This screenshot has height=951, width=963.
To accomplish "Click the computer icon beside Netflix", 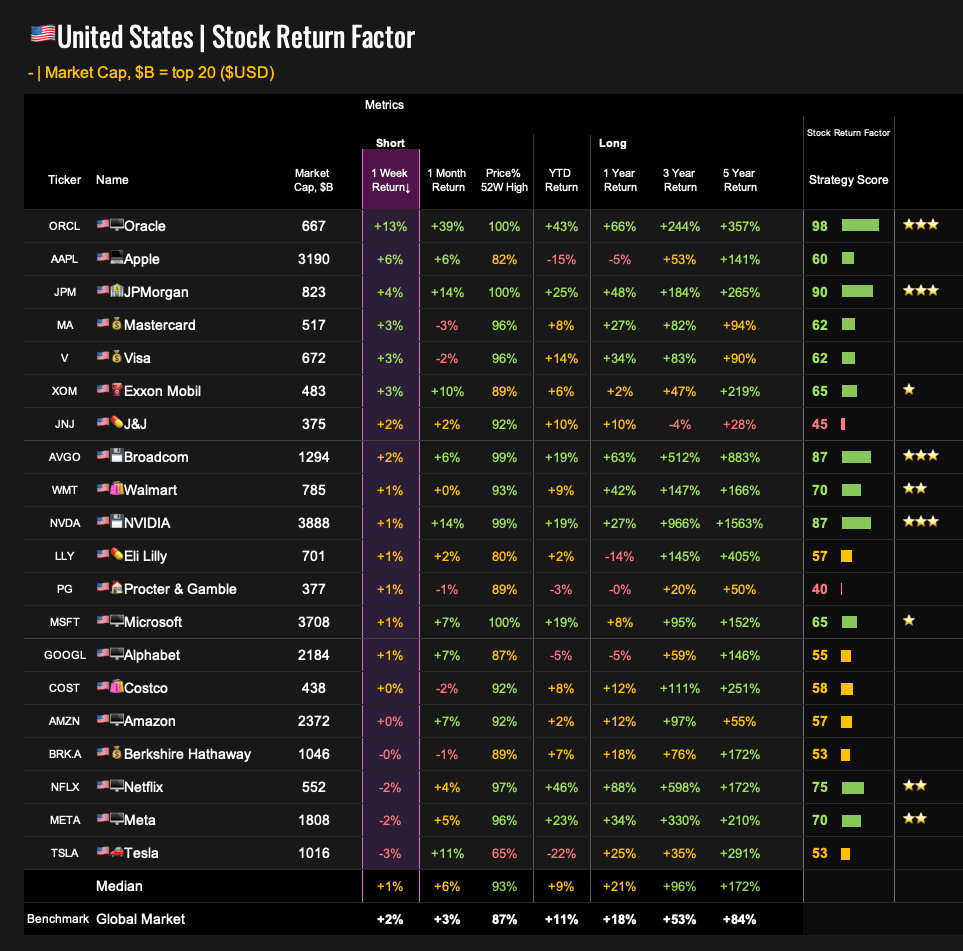I will coord(117,785).
